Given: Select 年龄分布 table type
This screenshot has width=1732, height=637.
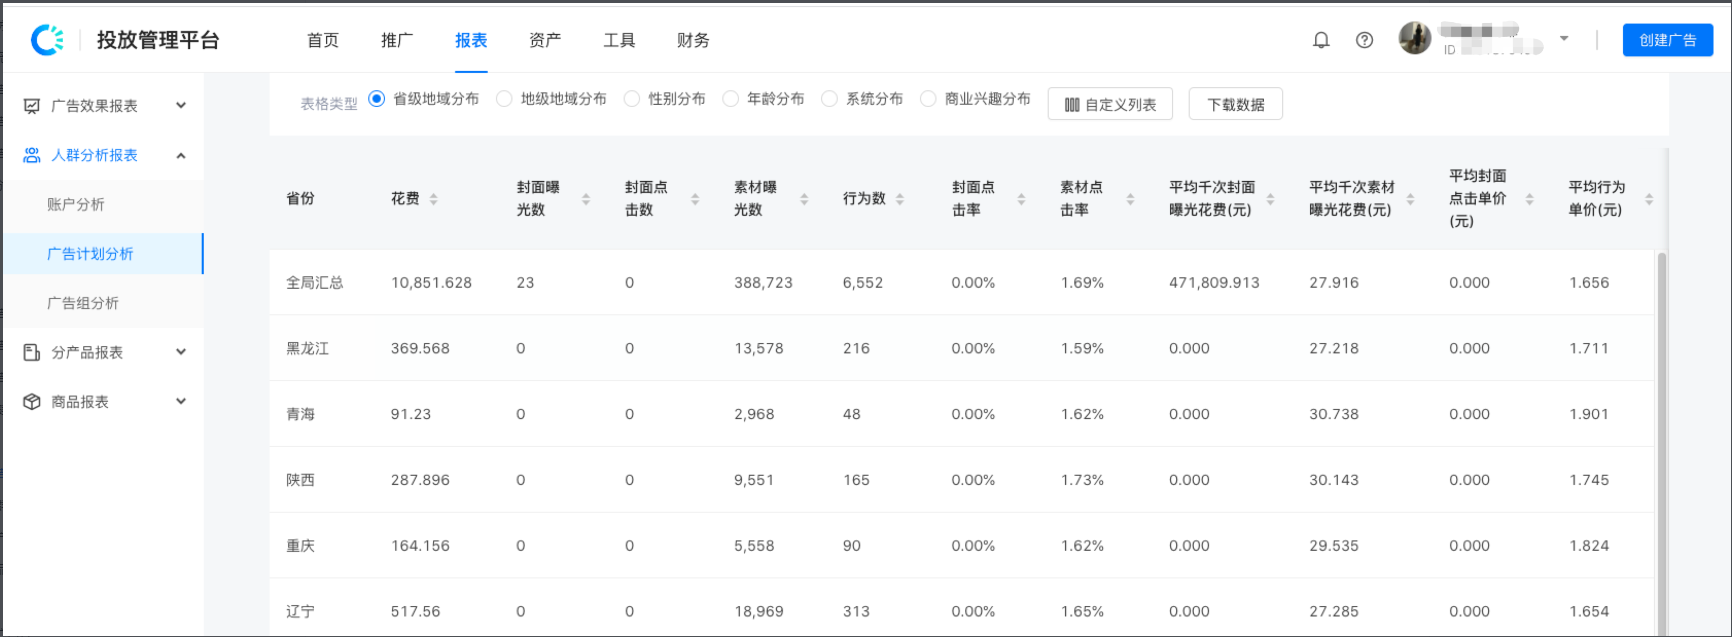Looking at the screenshot, I should 731,98.
